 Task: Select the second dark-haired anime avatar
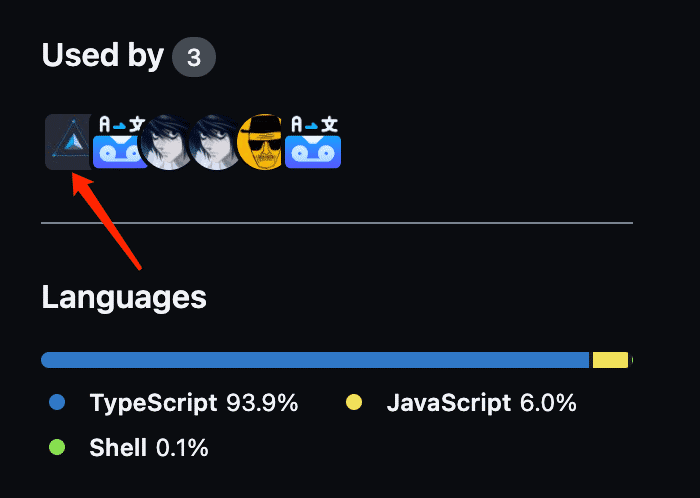[x=214, y=142]
